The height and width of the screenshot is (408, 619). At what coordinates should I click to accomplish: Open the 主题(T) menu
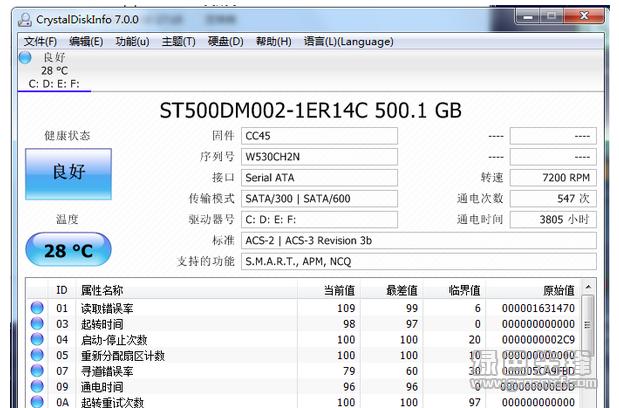(178, 41)
